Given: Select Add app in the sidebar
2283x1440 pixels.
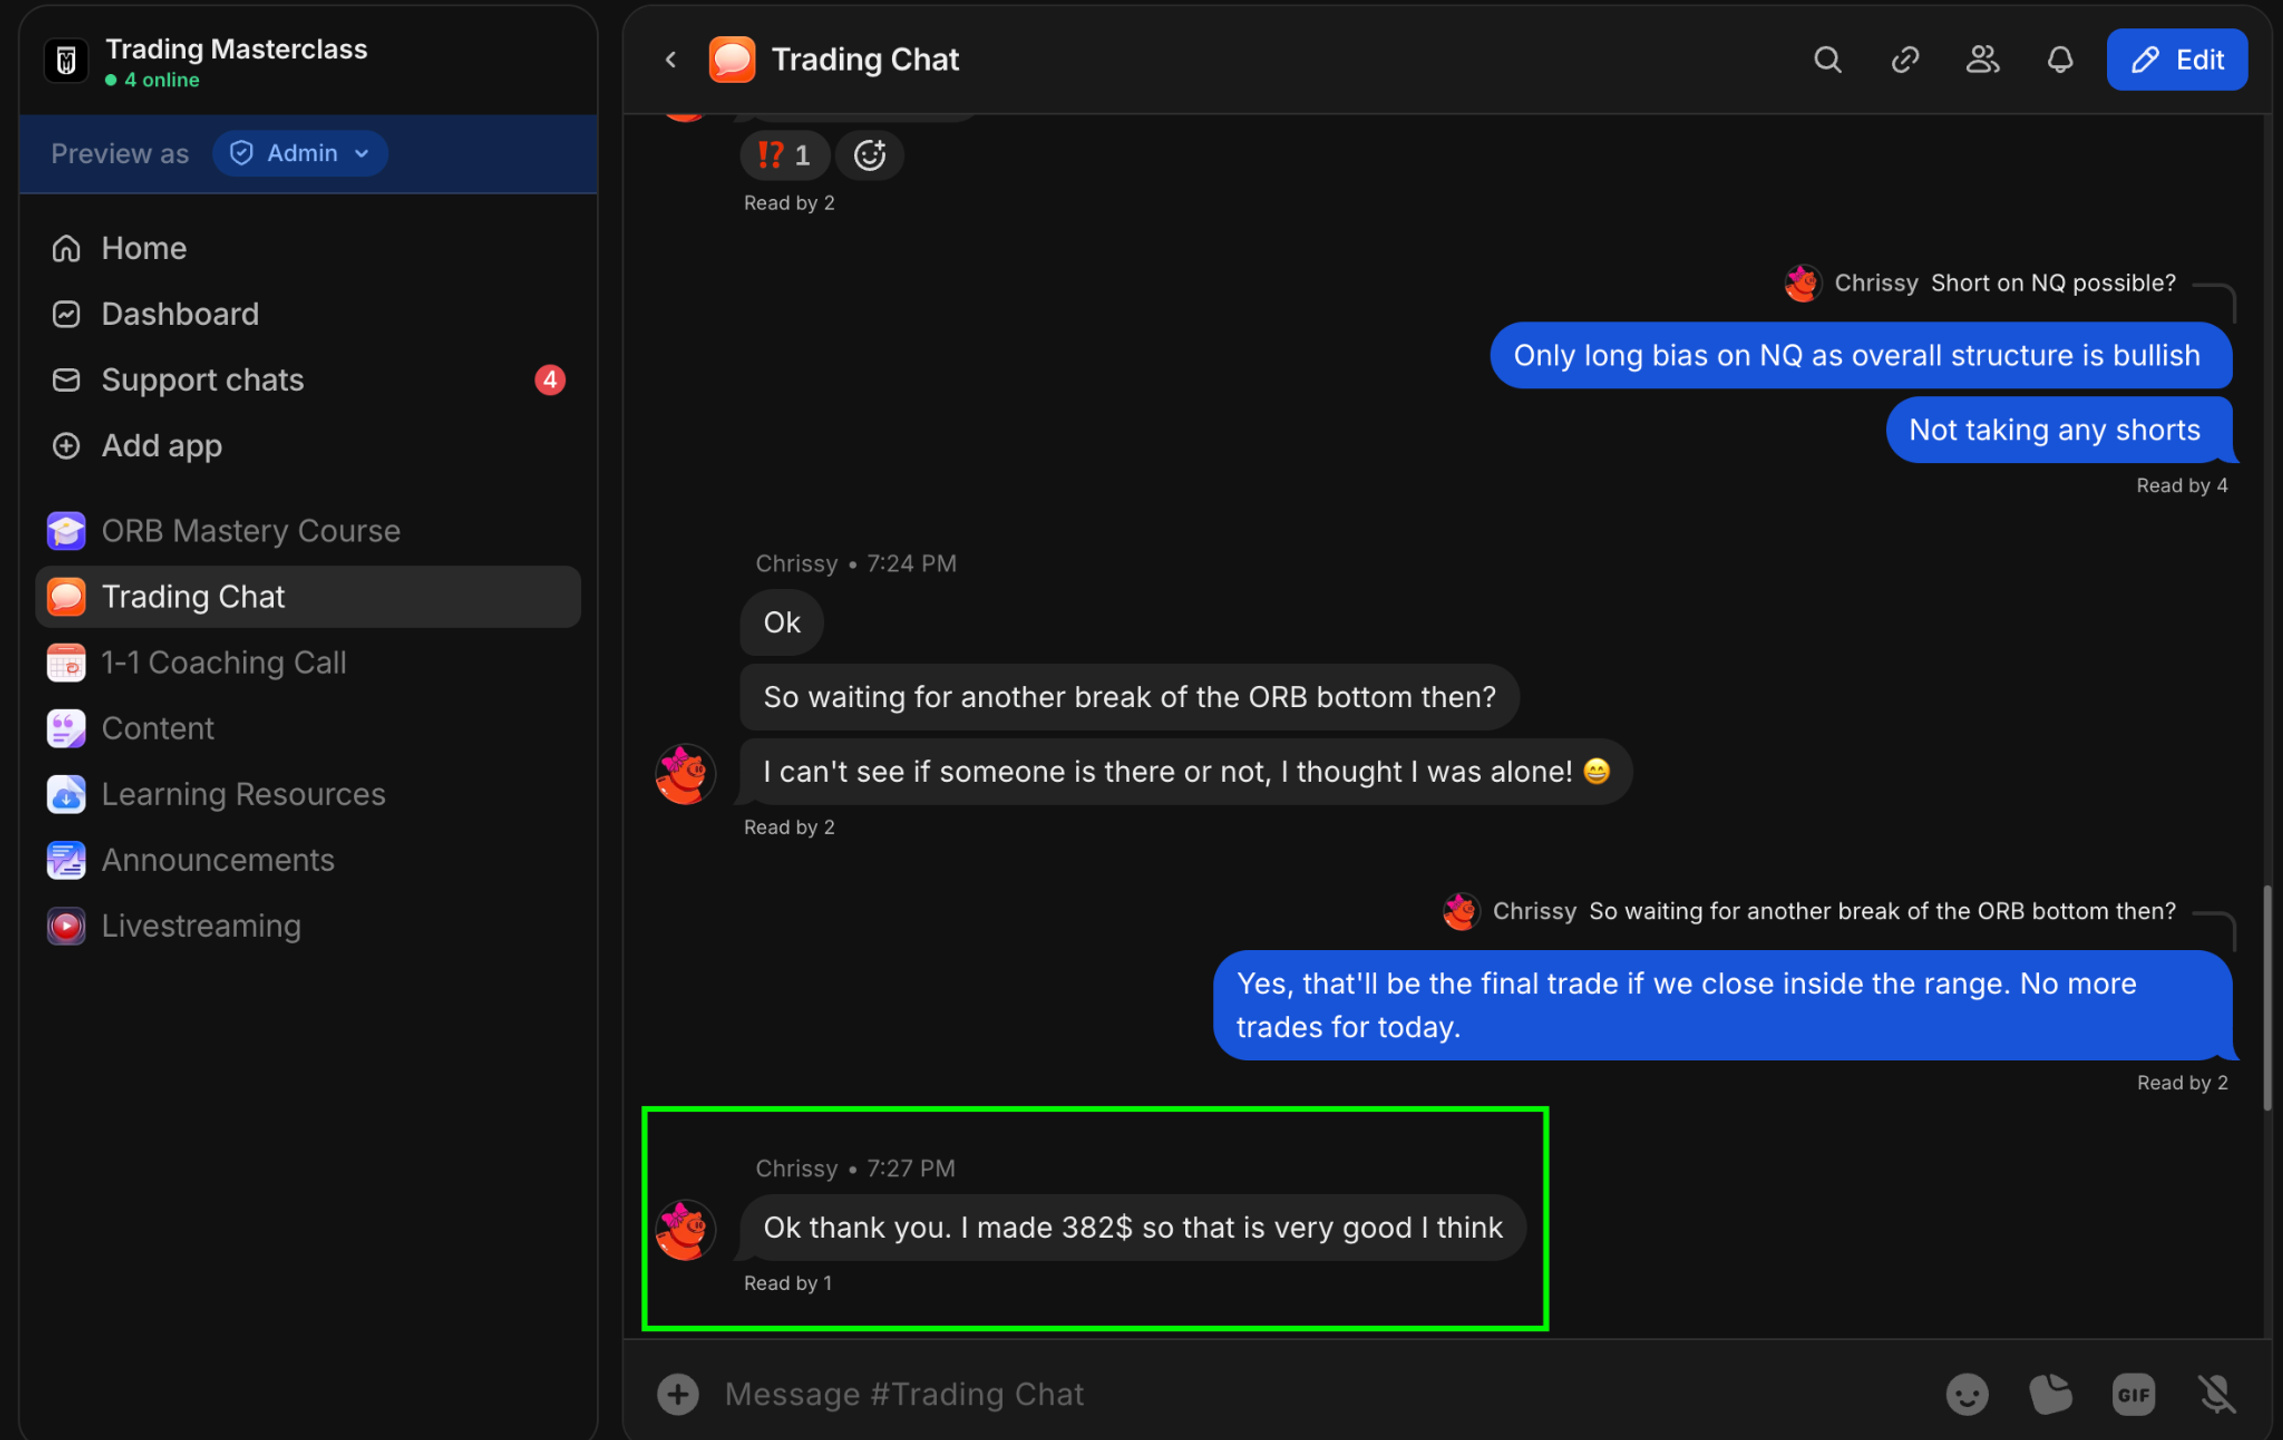Looking at the screenshot, I should [x=308, y=446].
